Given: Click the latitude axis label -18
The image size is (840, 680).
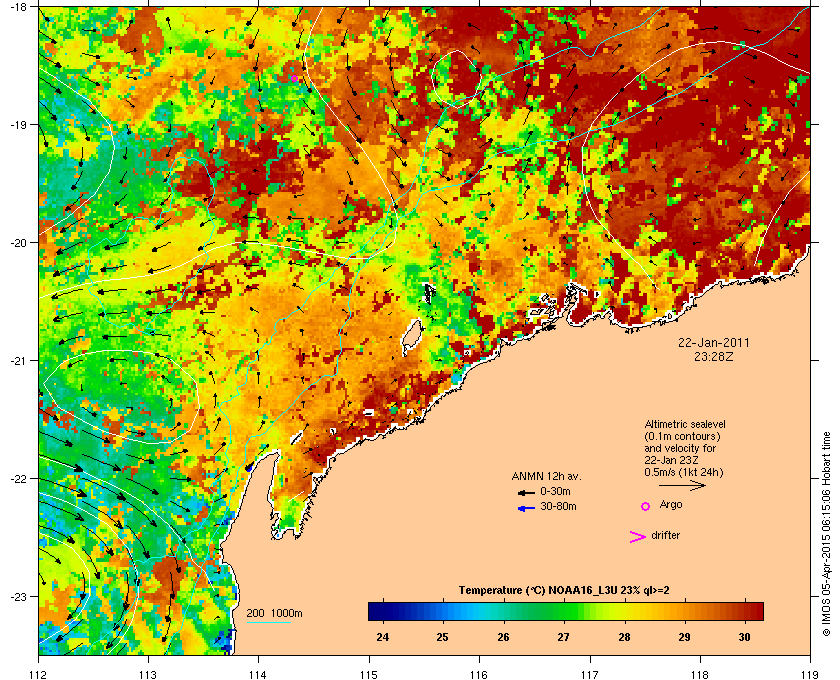Looking at the screenshot, I should click(x=18, y=6).
